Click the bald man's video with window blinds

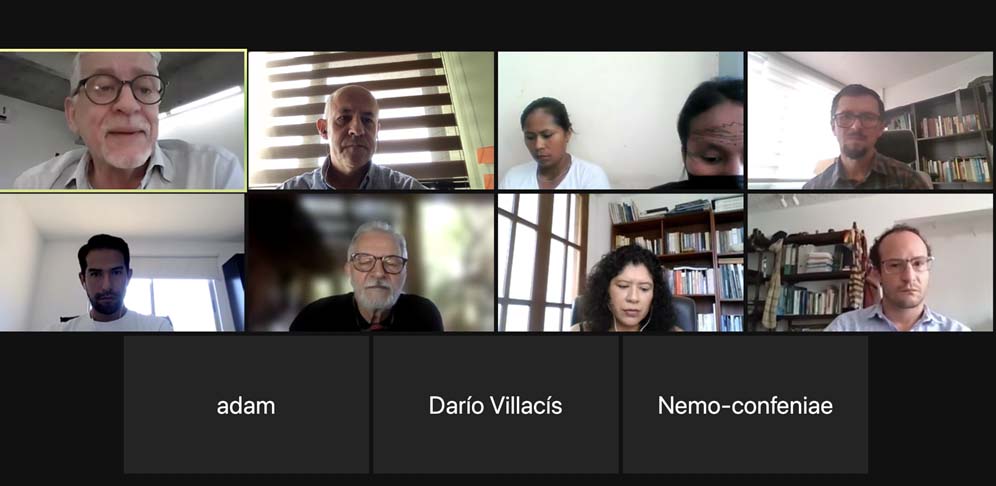tap(371, 121)
